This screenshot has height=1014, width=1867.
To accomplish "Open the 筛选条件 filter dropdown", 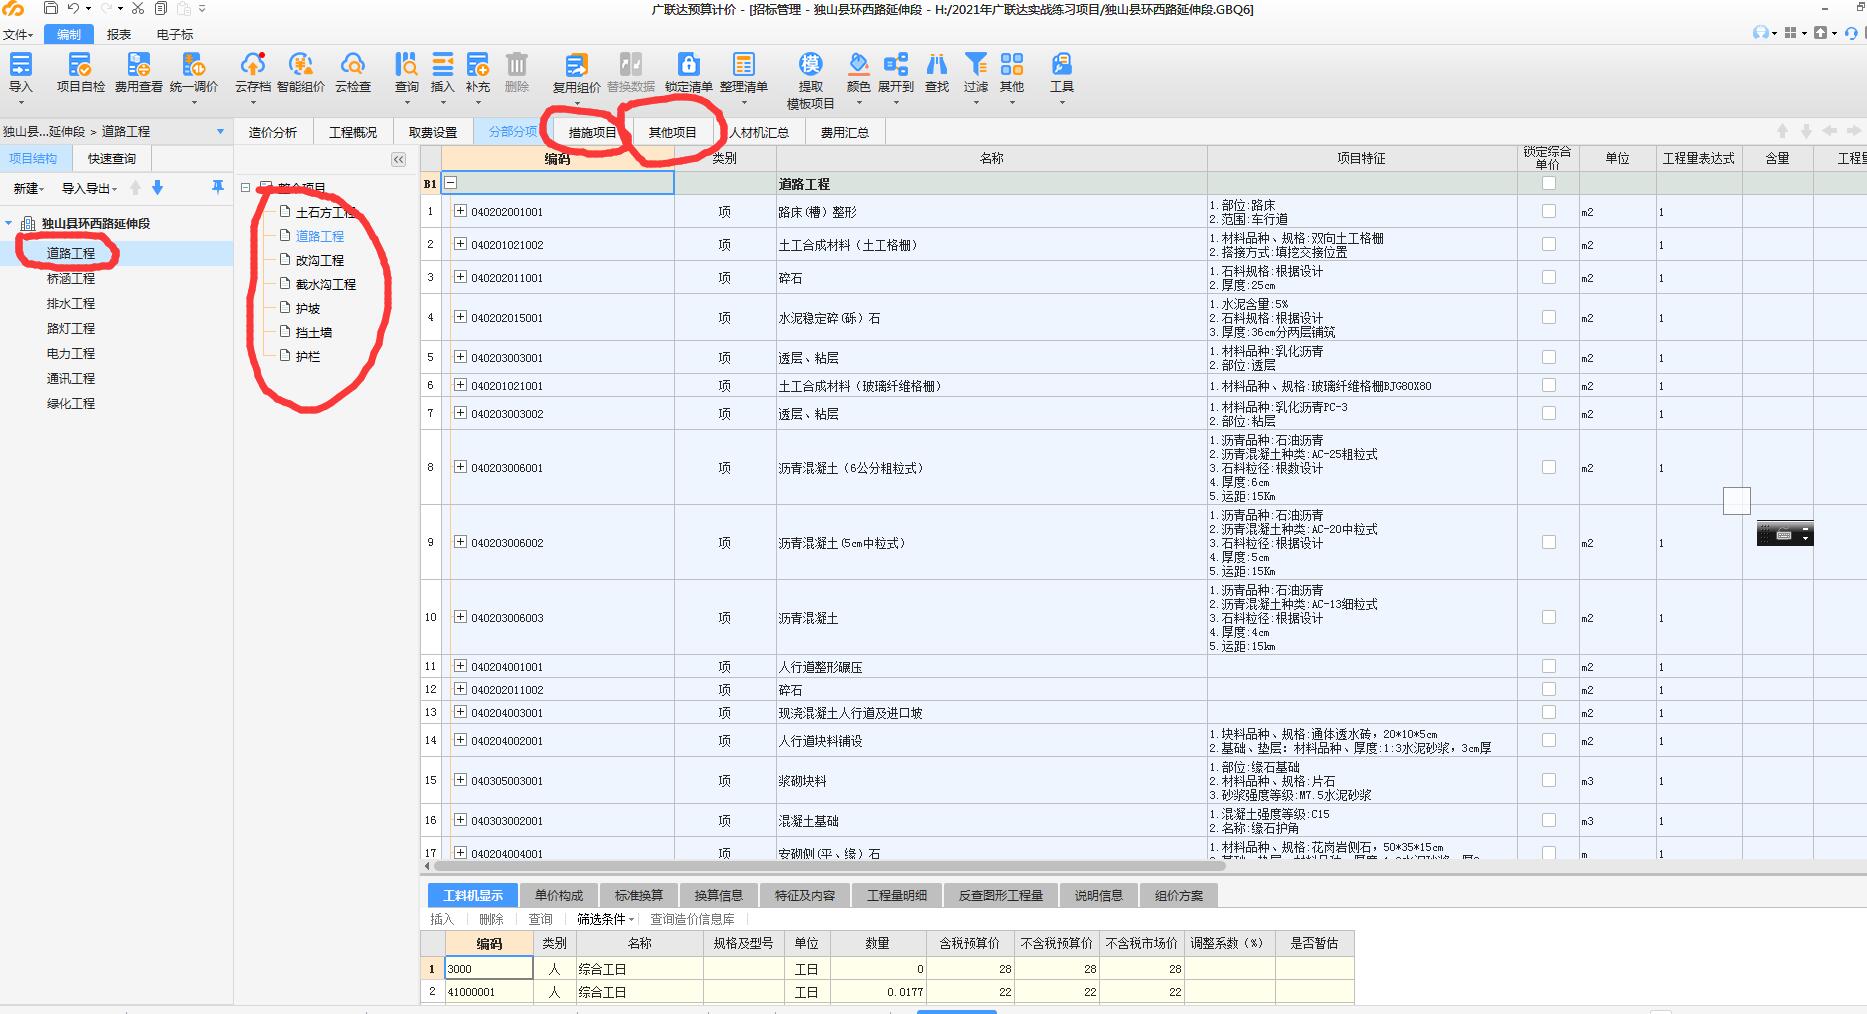I will point(605,919).
